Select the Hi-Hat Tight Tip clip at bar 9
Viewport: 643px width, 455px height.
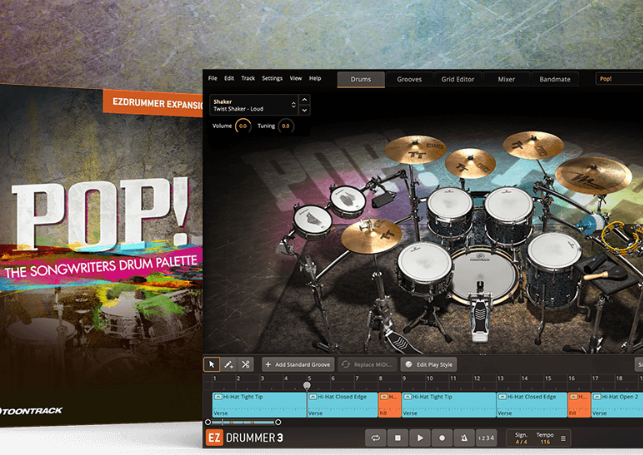(x=449, y=405)
